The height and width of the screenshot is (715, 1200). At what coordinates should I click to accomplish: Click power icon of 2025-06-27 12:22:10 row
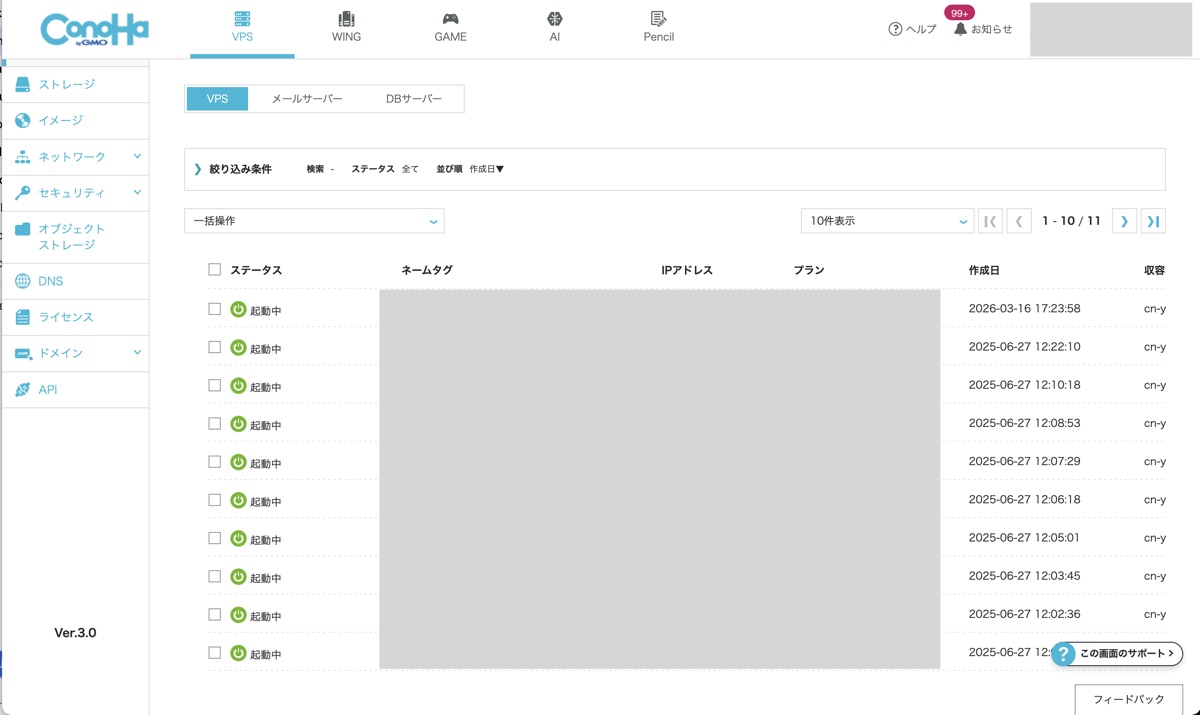point(238,348)
